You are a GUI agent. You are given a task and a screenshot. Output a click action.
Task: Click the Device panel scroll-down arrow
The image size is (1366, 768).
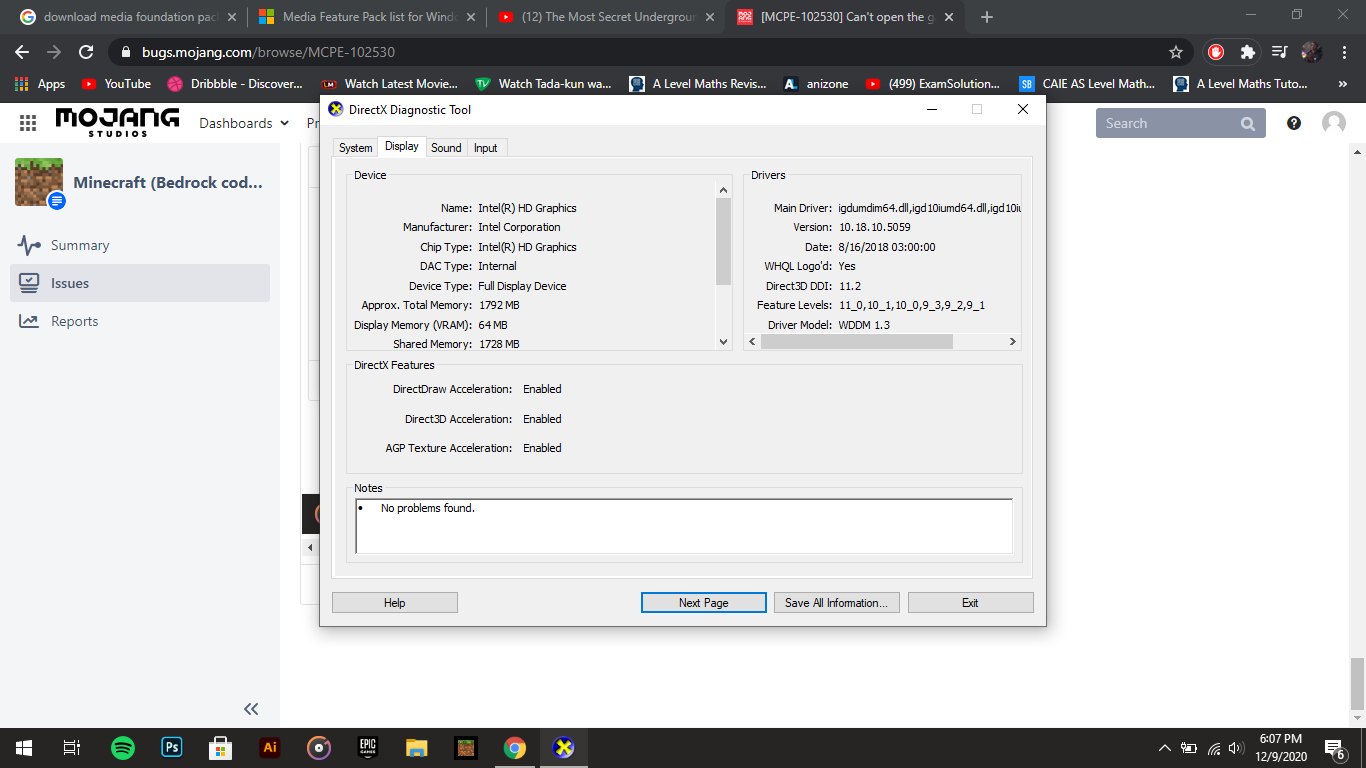pyautogui.click(x=724, y=342)
